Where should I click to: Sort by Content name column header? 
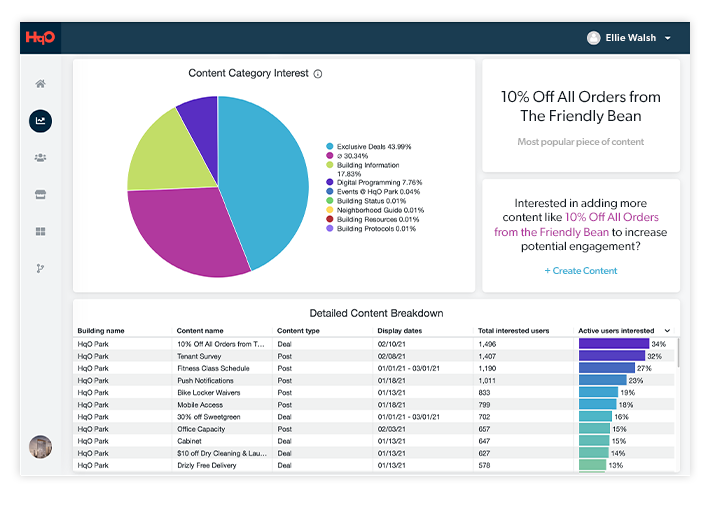point(200,331)
